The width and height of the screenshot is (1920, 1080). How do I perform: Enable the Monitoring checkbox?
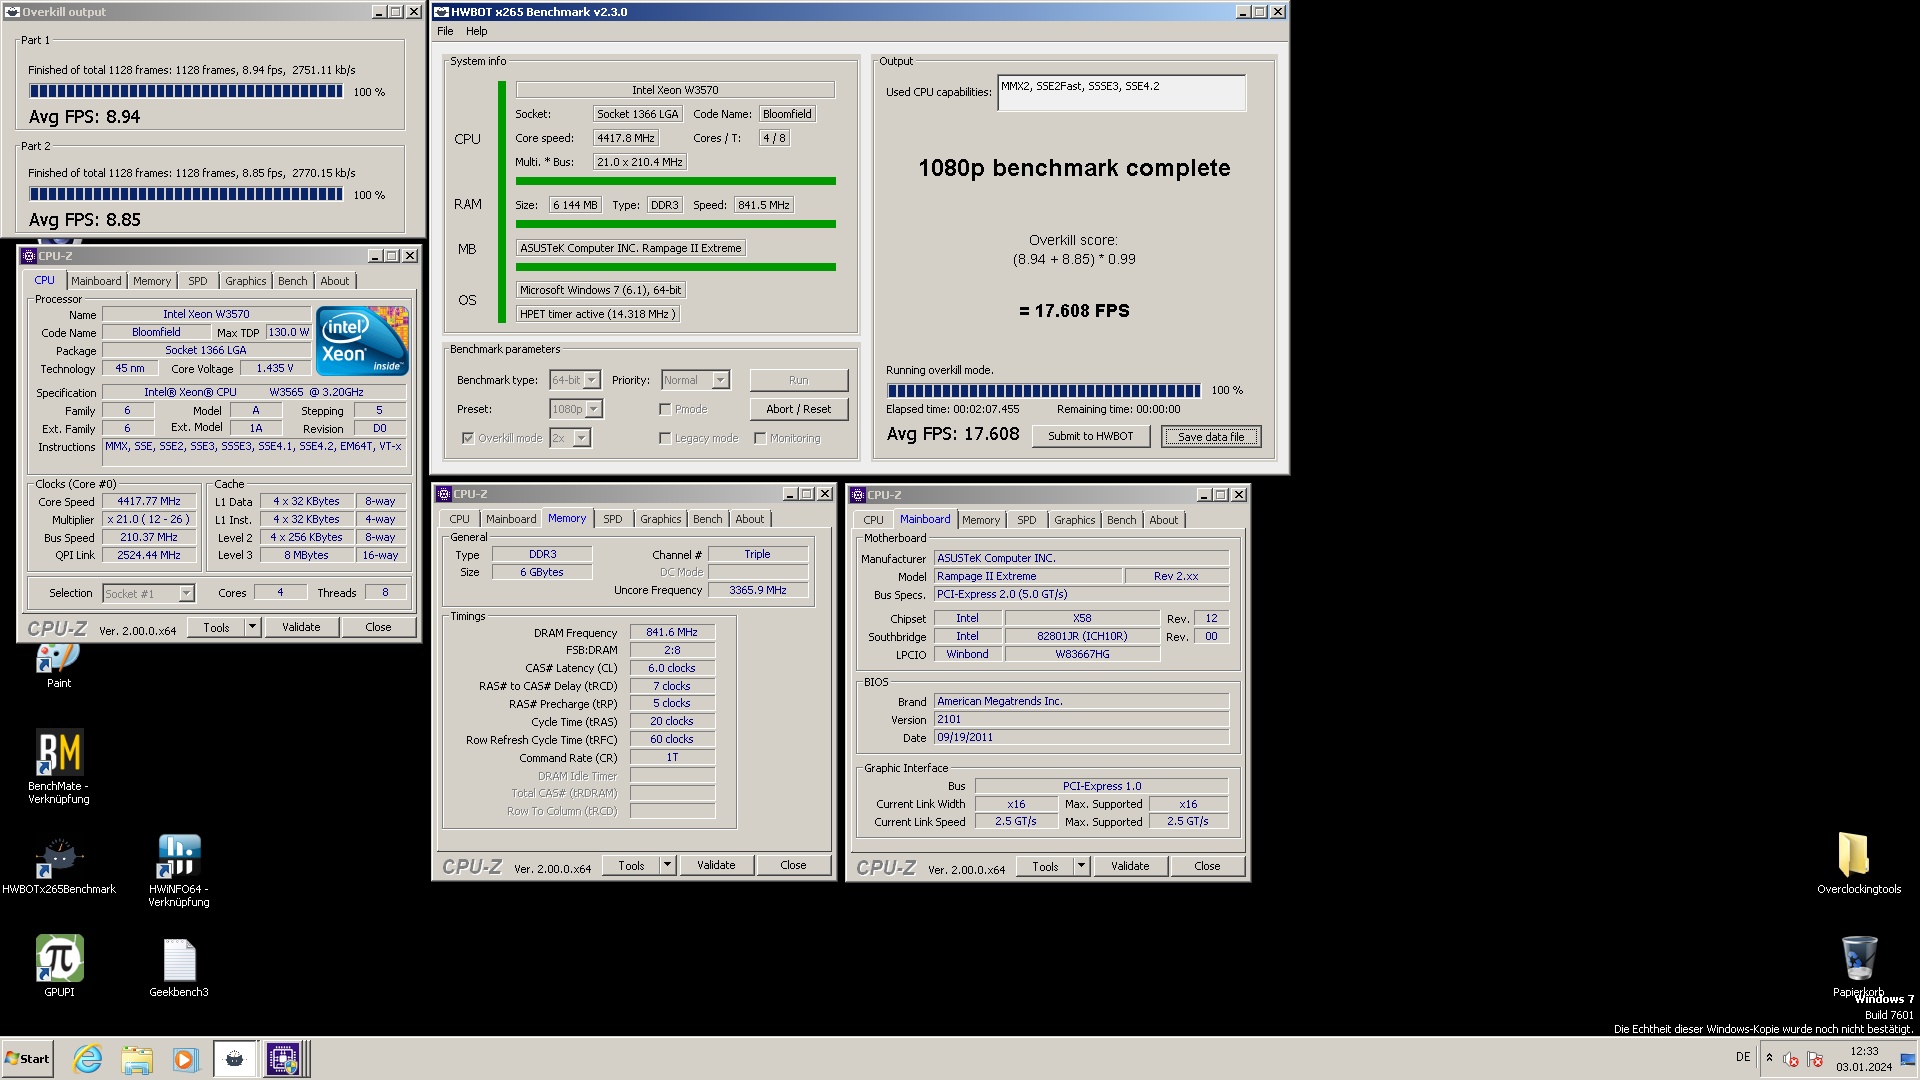pos(760,438)
